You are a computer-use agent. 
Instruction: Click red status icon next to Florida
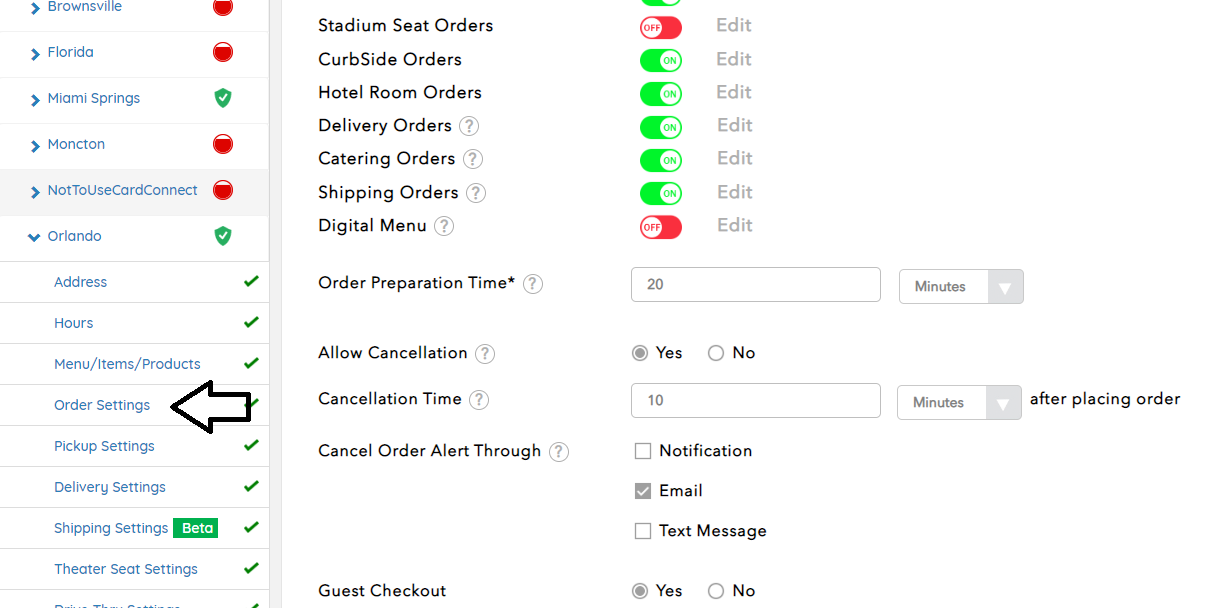[x=223, y=52]
